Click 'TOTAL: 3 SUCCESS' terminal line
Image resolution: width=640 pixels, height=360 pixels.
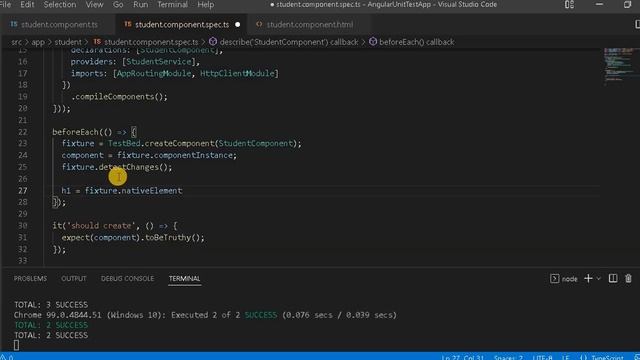[51, 305]
